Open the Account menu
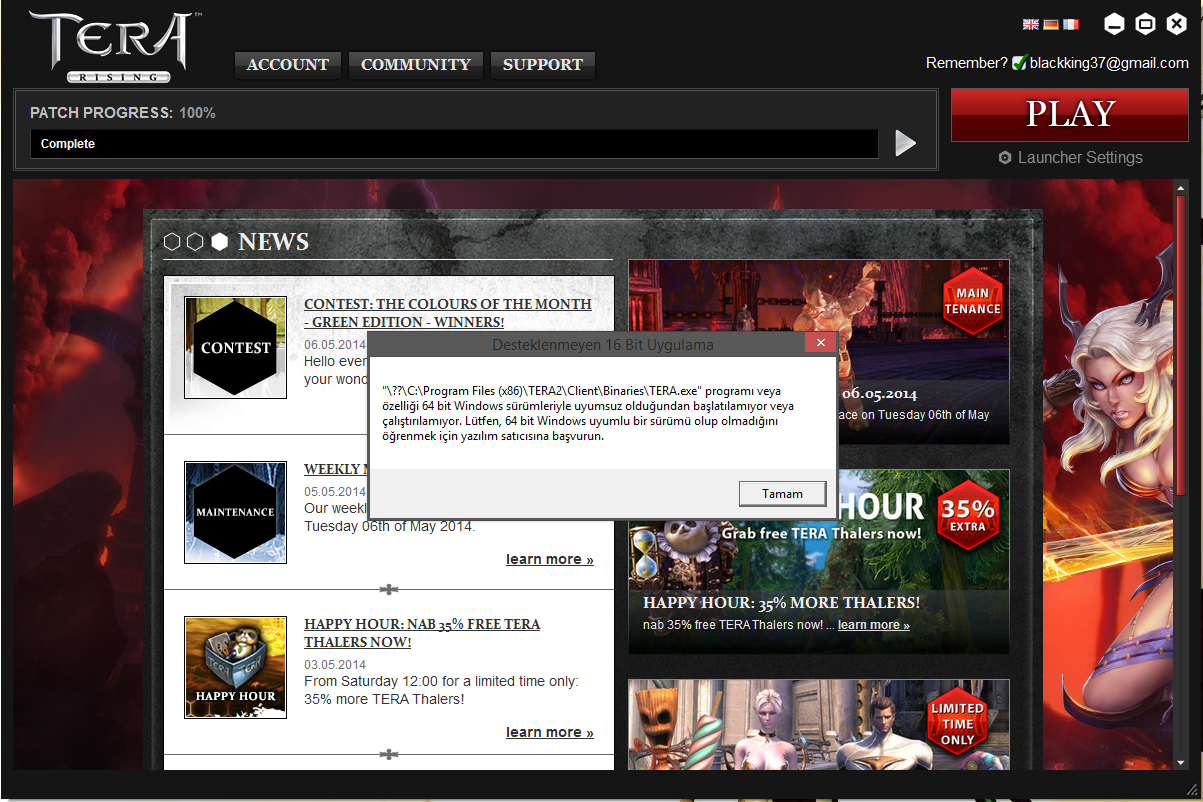Viewport: 1203px width, 802px height. (x=288, y=65)
